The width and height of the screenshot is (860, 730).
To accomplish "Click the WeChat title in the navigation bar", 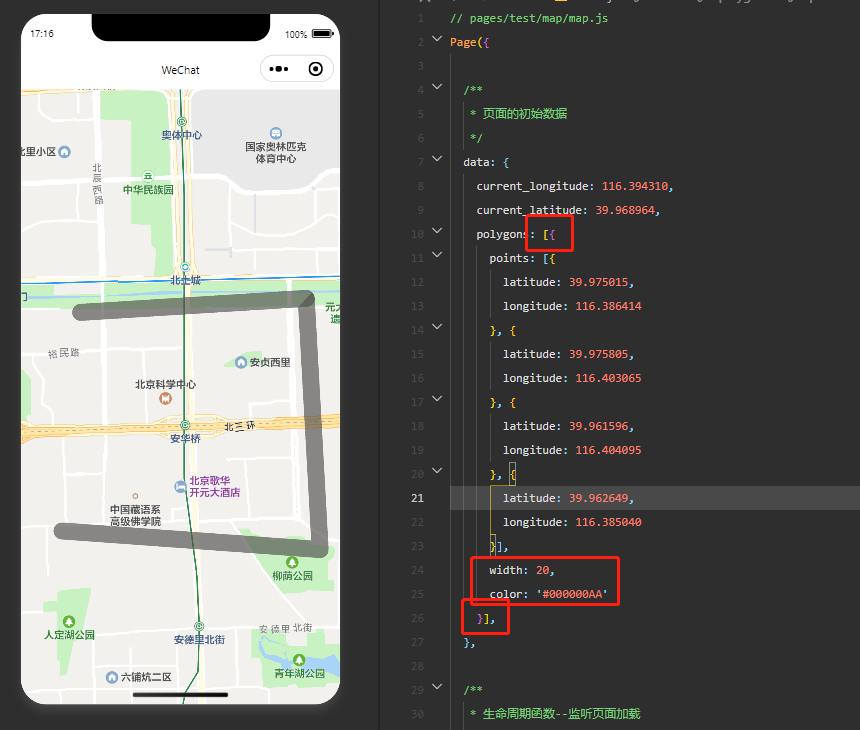I will pos(180,70).
